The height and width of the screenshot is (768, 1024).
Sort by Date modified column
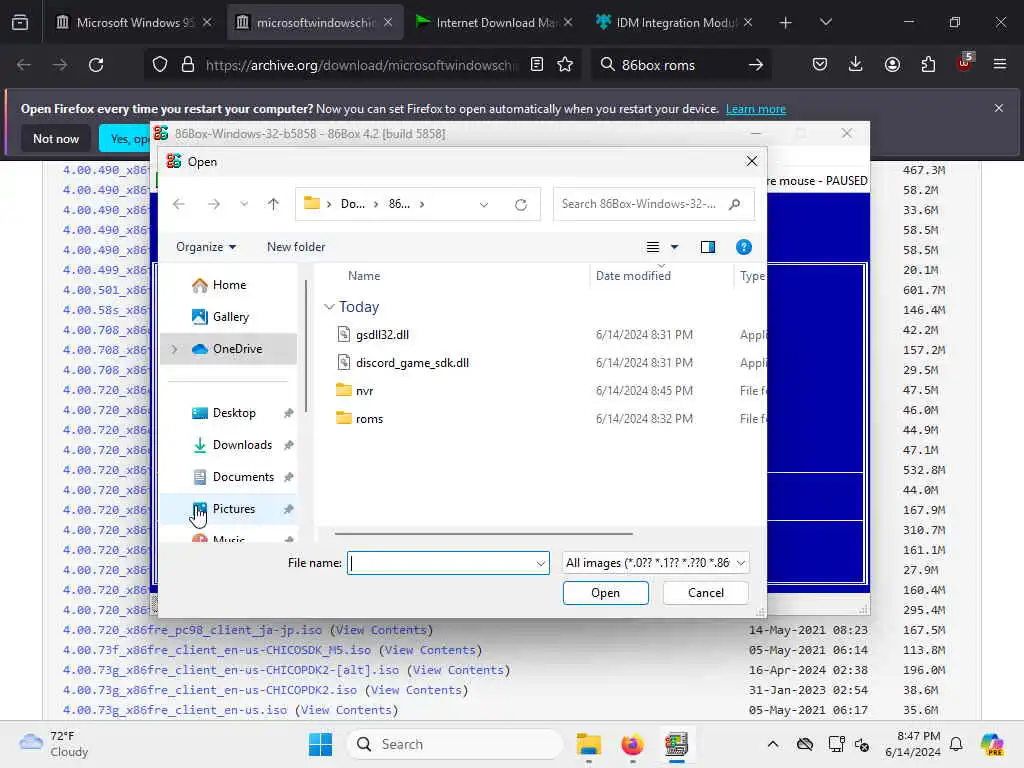(x=633, y=276)
